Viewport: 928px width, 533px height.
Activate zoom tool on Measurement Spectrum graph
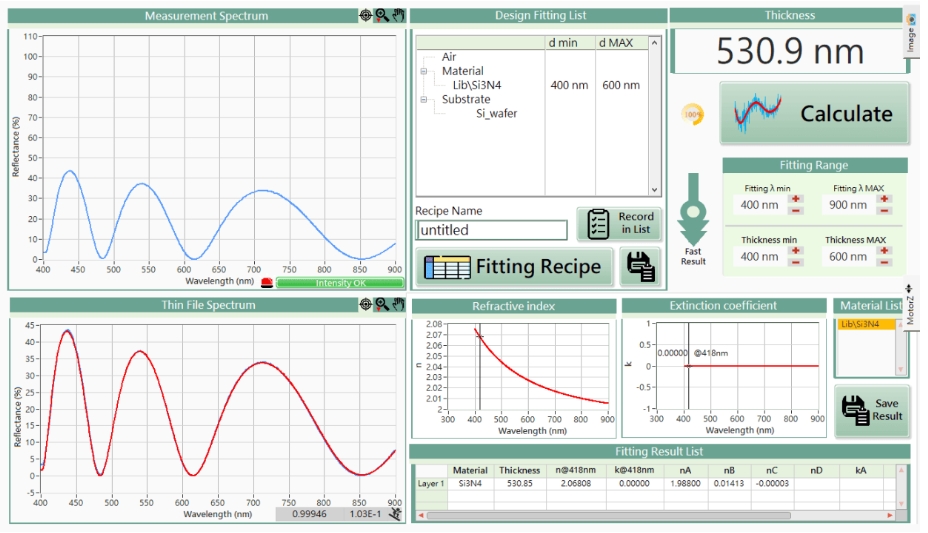click(x=381, y=16)
